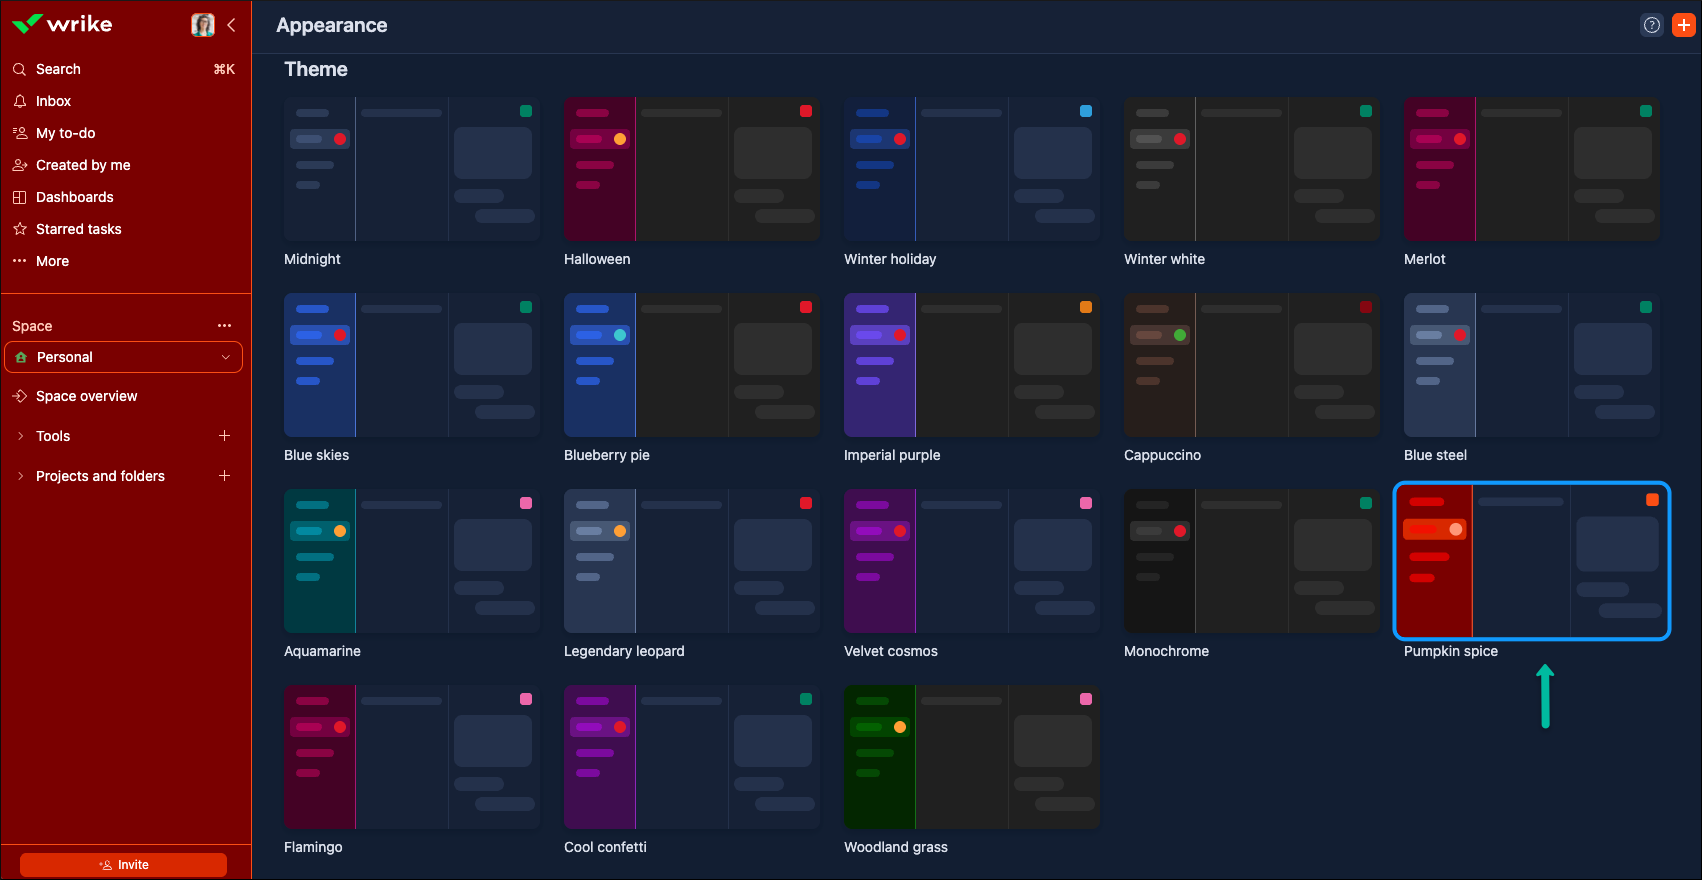This screenshot has width=1702, height=880.
Task: Open the user profile avatar
Action: [x=203, y=25]
